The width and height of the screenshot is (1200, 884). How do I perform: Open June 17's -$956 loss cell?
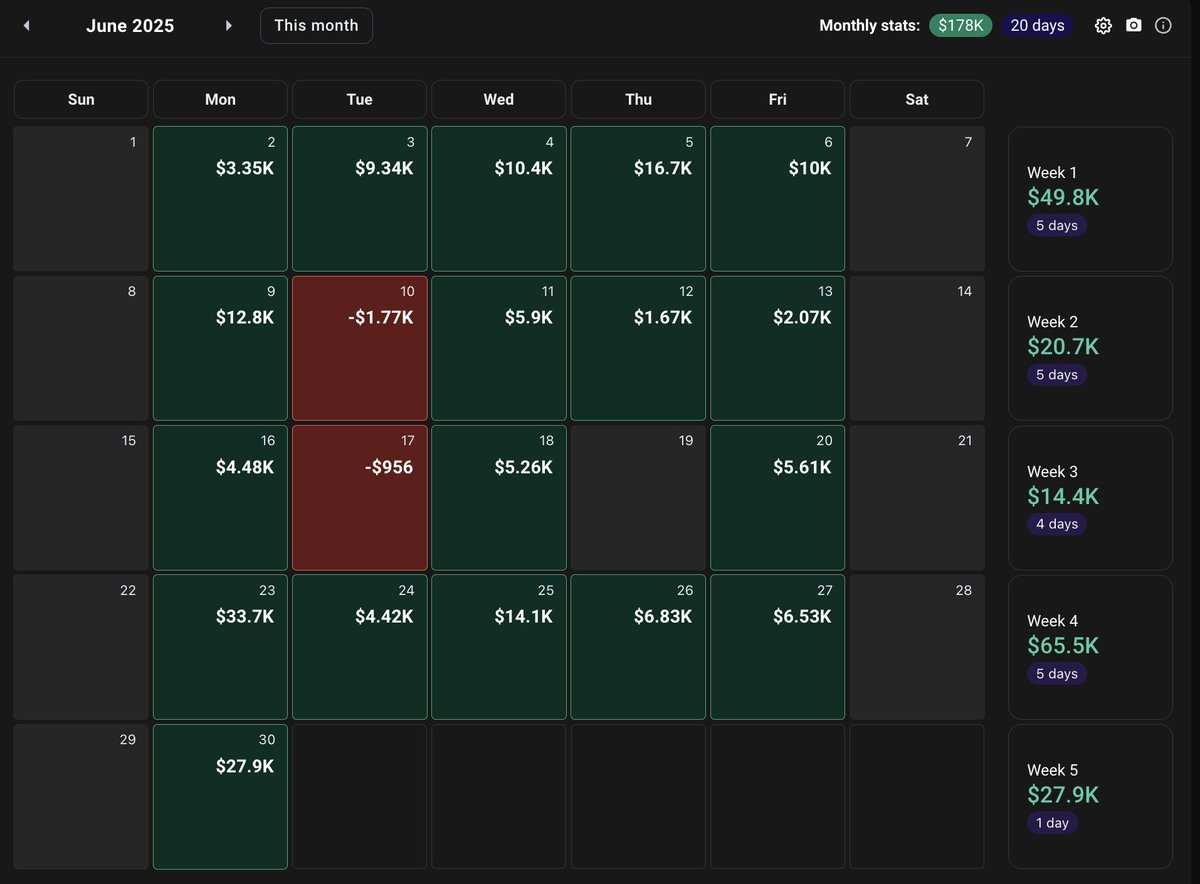(x=359, y=497)
